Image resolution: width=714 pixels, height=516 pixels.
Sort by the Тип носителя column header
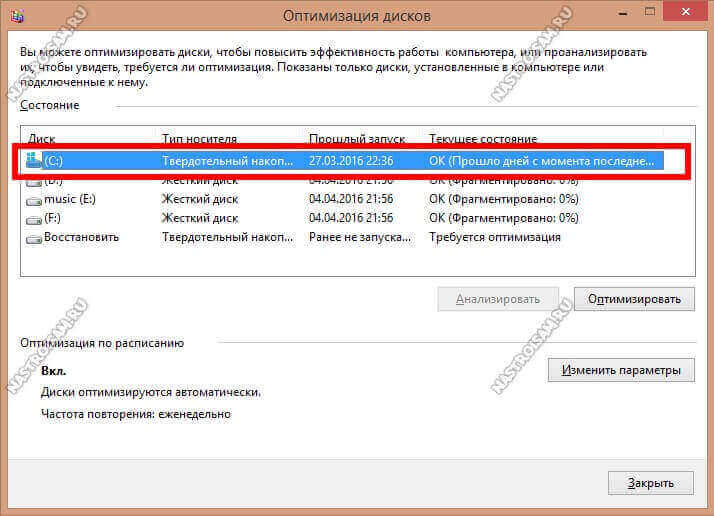[199, 138]
